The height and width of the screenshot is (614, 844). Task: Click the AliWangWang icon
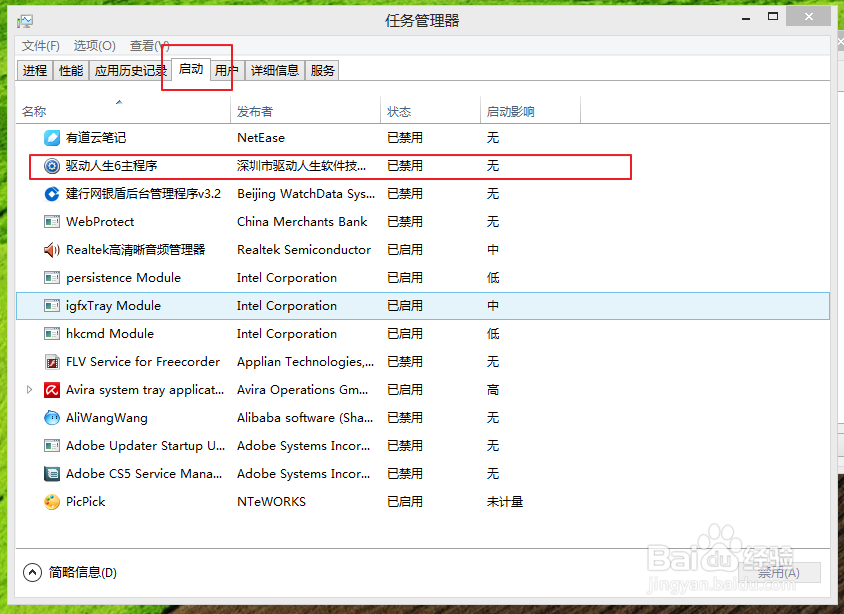tap(52, 418)
